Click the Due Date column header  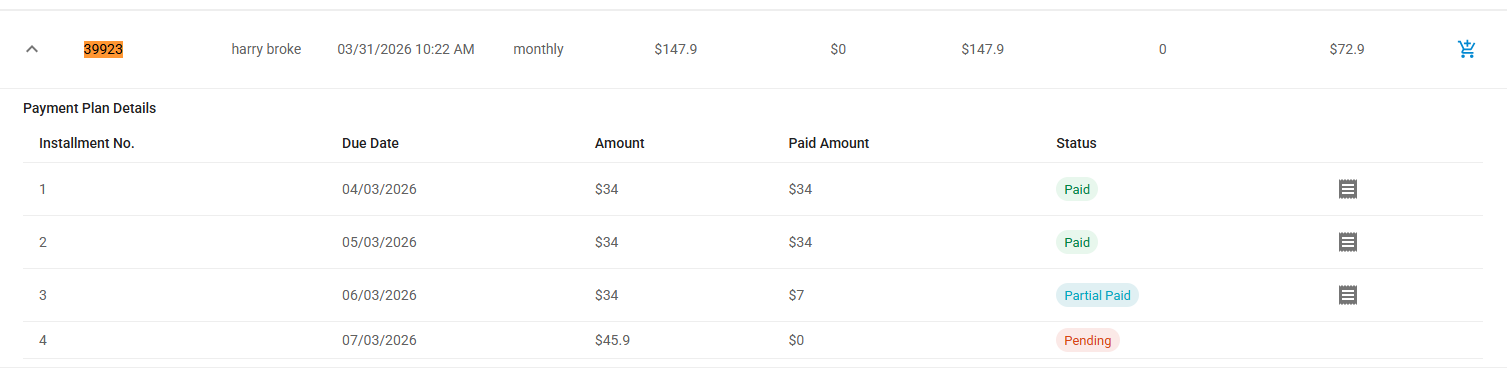(370, 143)
